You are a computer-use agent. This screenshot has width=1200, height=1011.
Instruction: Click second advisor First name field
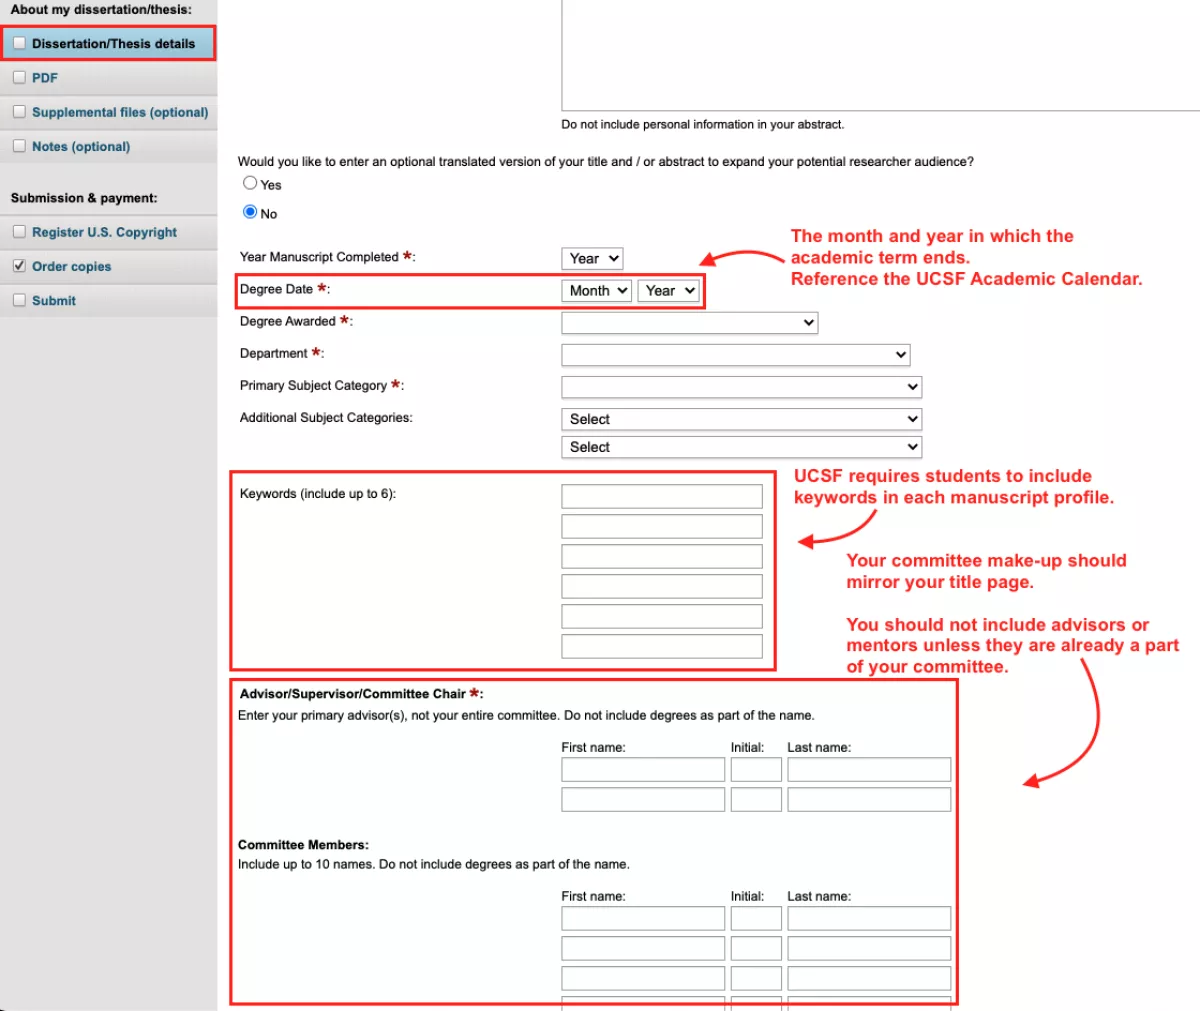tap(643, 799)
